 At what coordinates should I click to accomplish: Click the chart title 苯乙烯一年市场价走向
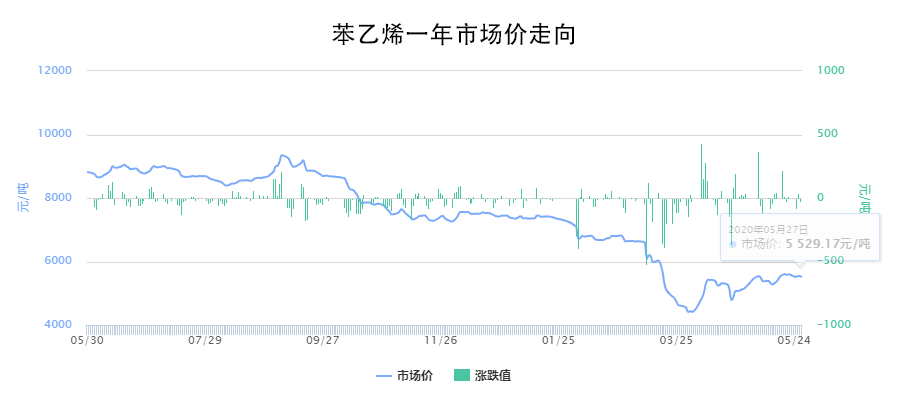pos(453,34)
